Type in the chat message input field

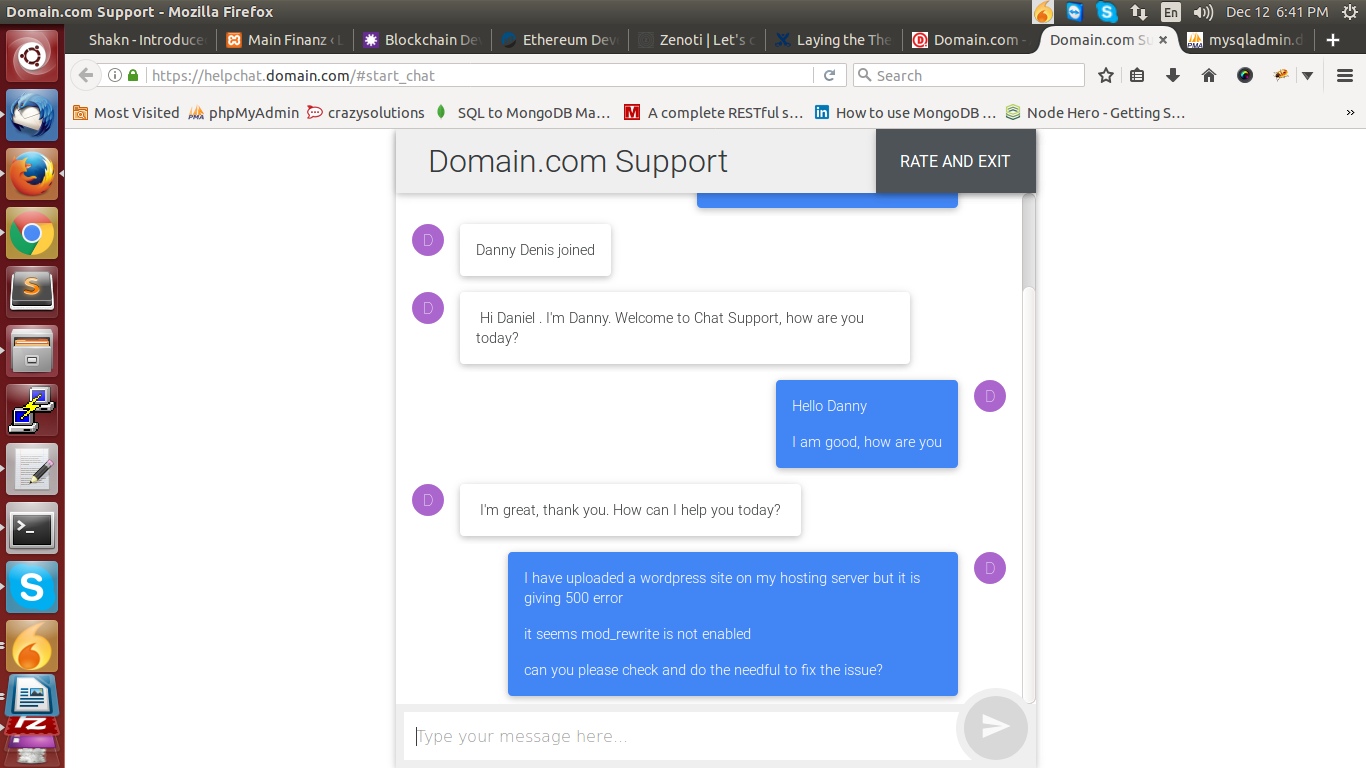point(680,737)
